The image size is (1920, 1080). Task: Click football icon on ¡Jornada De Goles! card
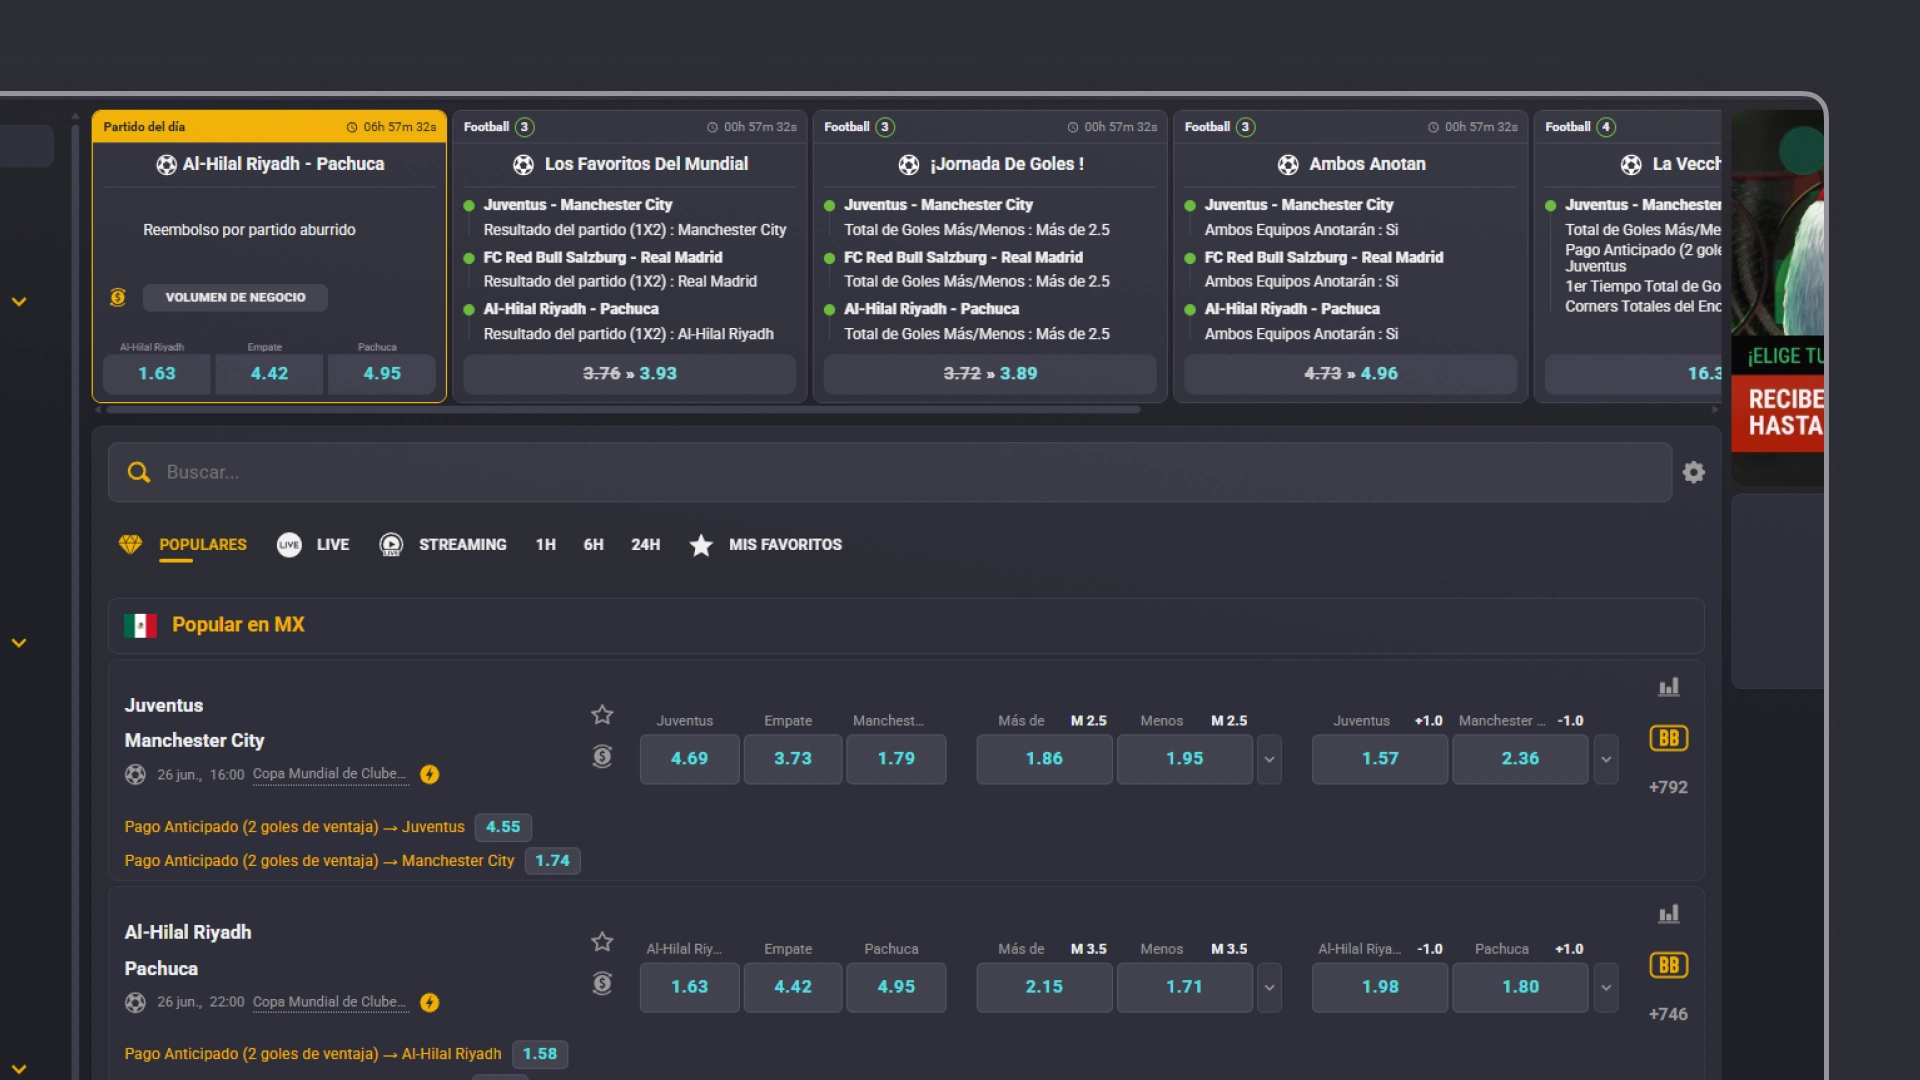click(908, 164)
